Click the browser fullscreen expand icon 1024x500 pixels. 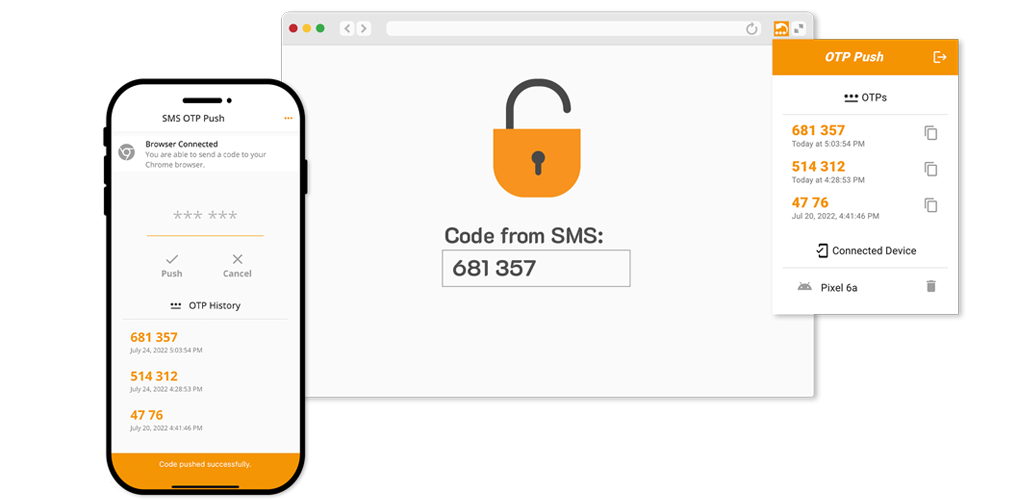799,28
